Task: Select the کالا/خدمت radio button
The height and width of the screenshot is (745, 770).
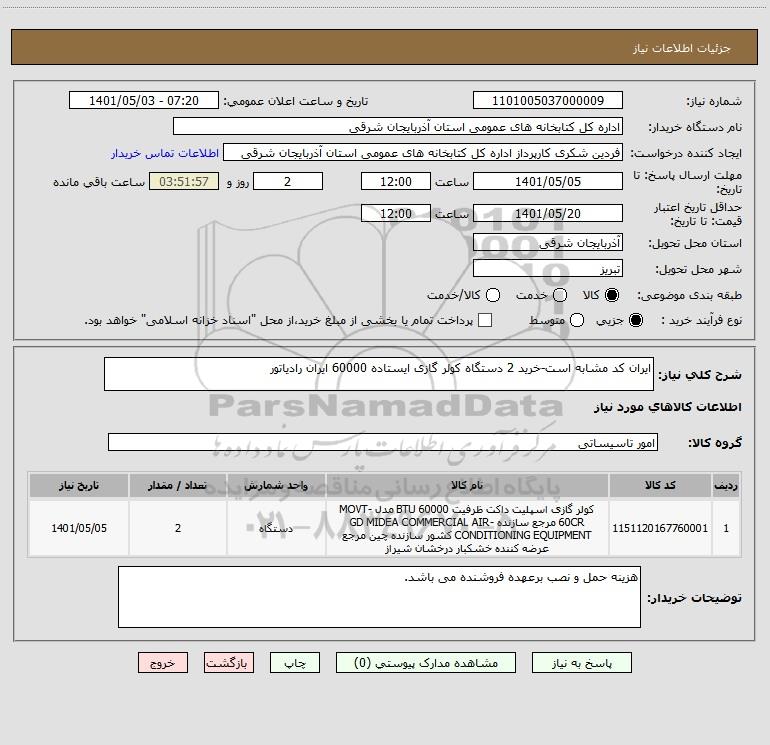Action: [493, 295]
